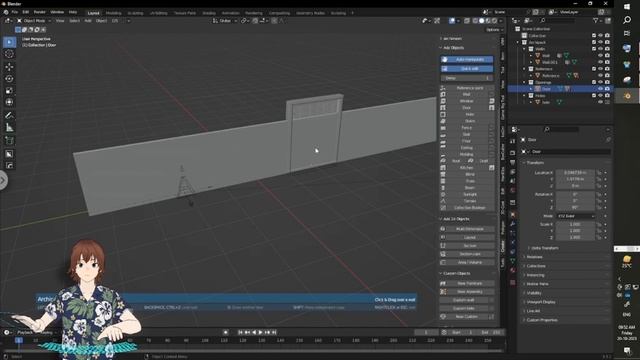Click the timeline playhead marker
This screenshot has width=640, height=360.
(x=19, y=340)
